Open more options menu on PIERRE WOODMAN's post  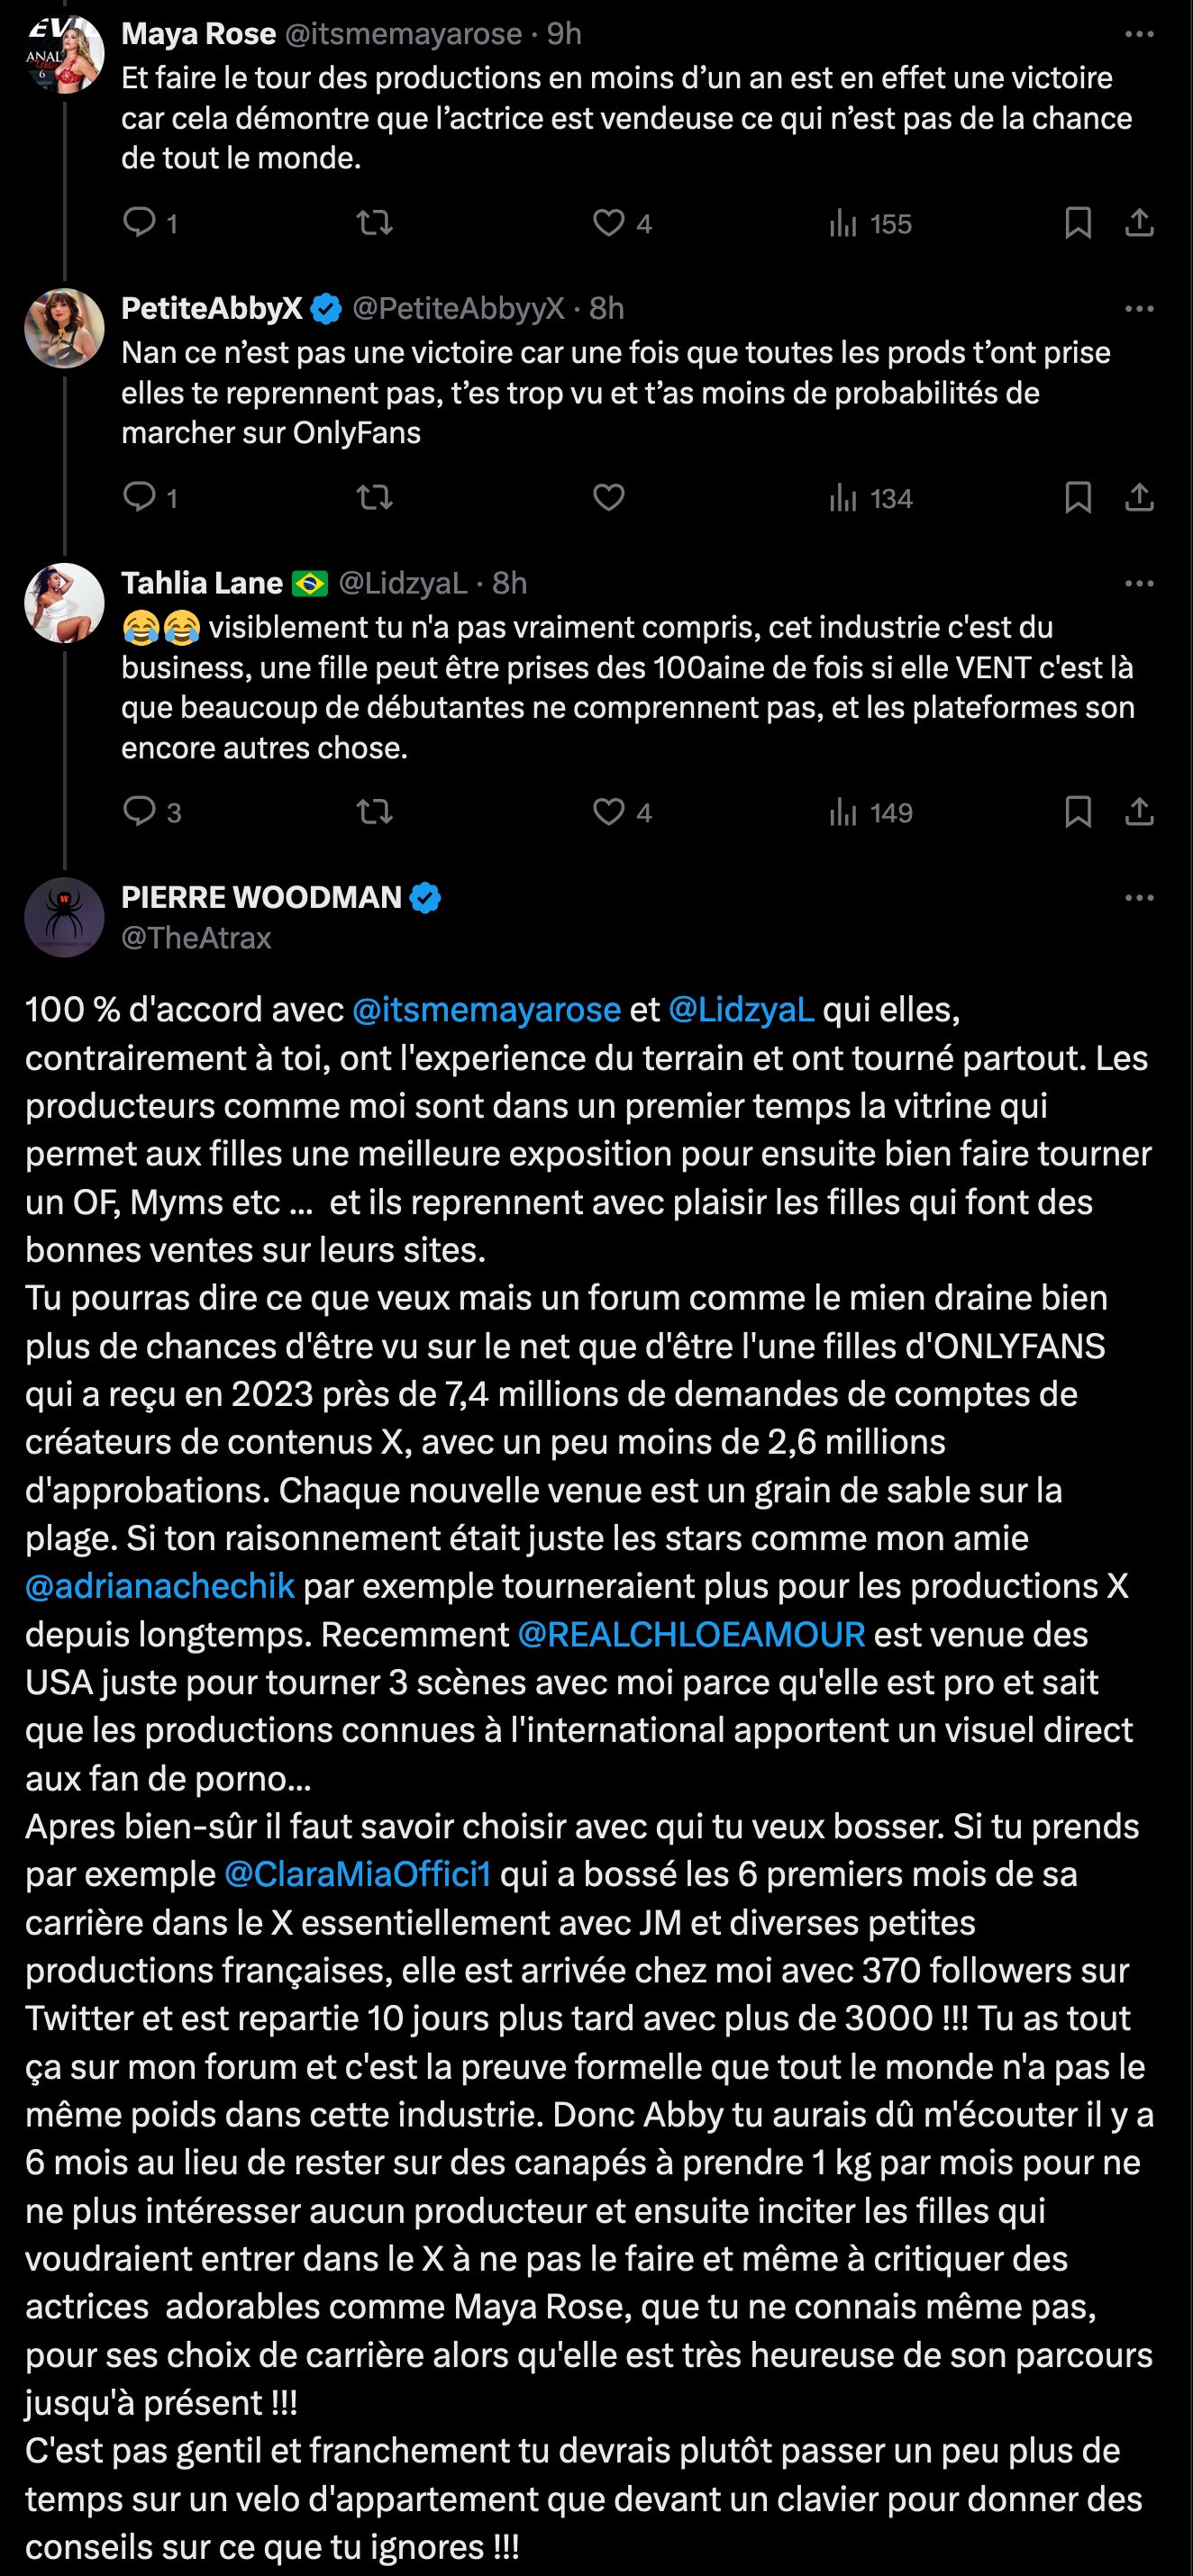[x=1139, y=898]
